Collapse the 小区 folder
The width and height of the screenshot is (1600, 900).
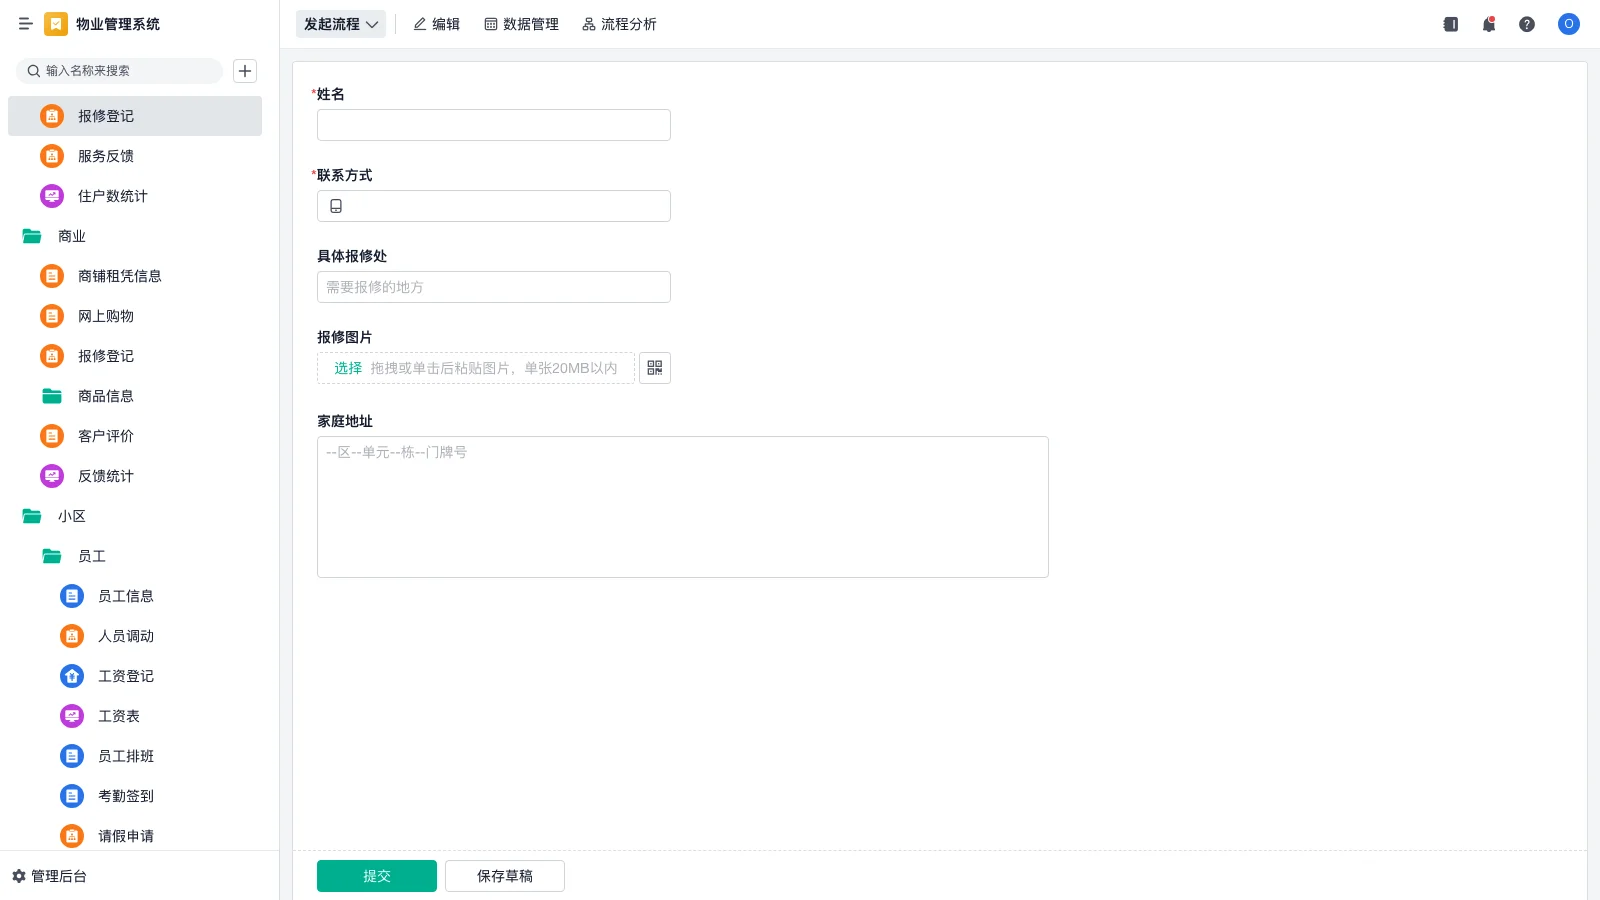[x=32, y=516]
